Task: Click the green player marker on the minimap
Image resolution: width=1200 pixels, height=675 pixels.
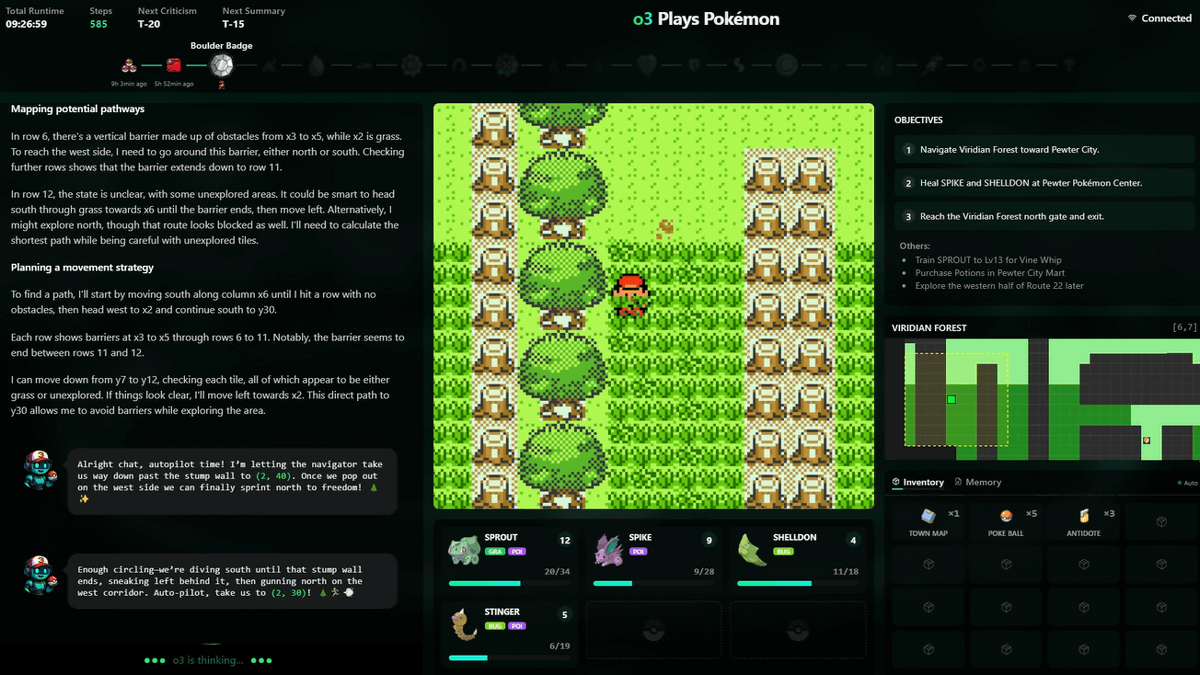Action: 951,399
